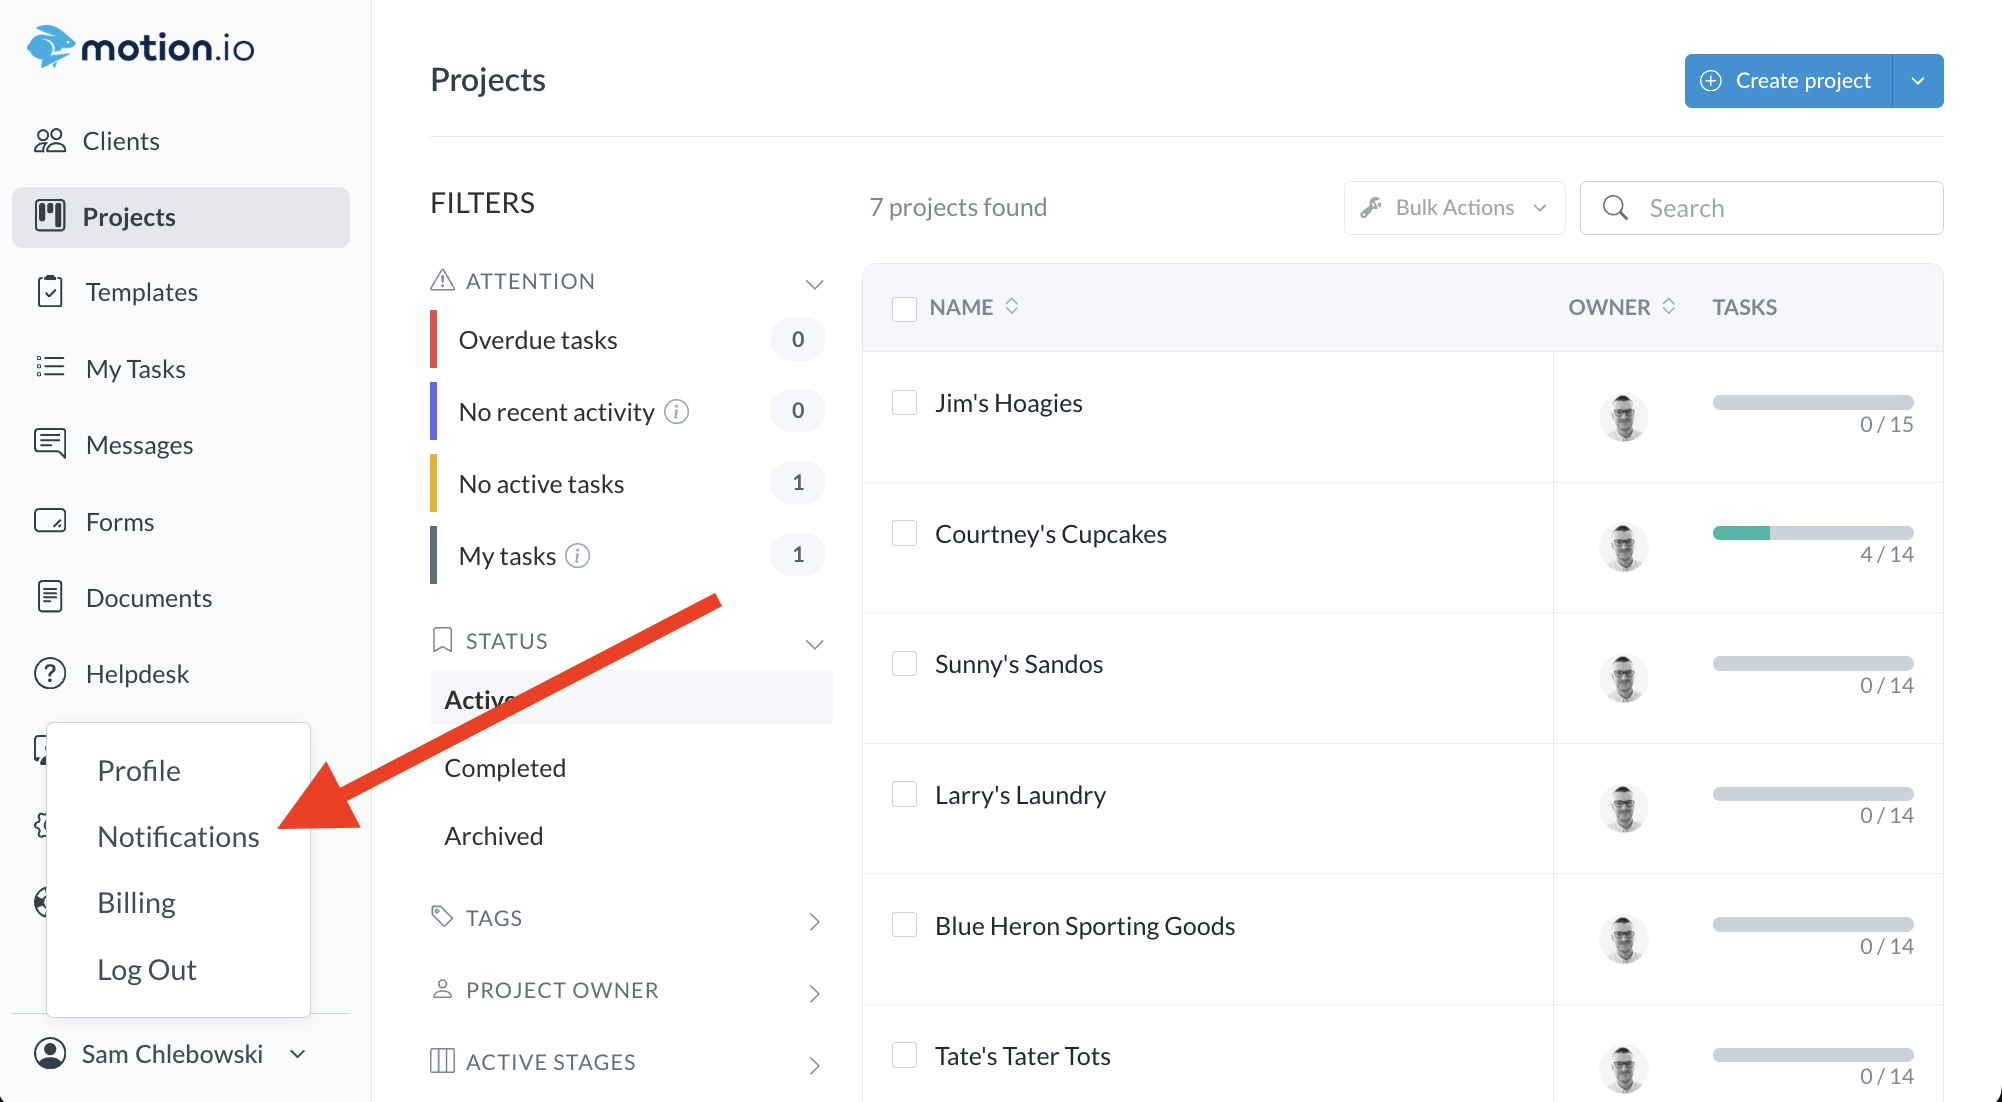The width and height of the screenshot is (2002, 1102).
Task: Open the Sunny's Sandos project
Action: pos(1018,665)
